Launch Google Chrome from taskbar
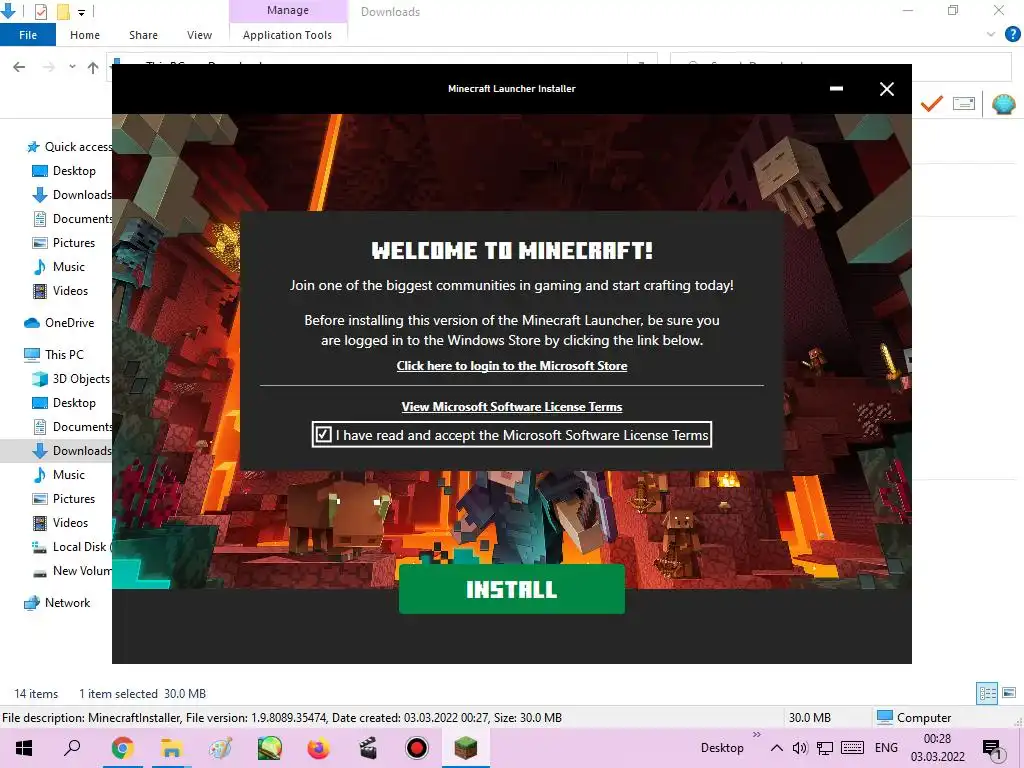The height and width of the screenshot is (768, 1024). coord(122,748)
